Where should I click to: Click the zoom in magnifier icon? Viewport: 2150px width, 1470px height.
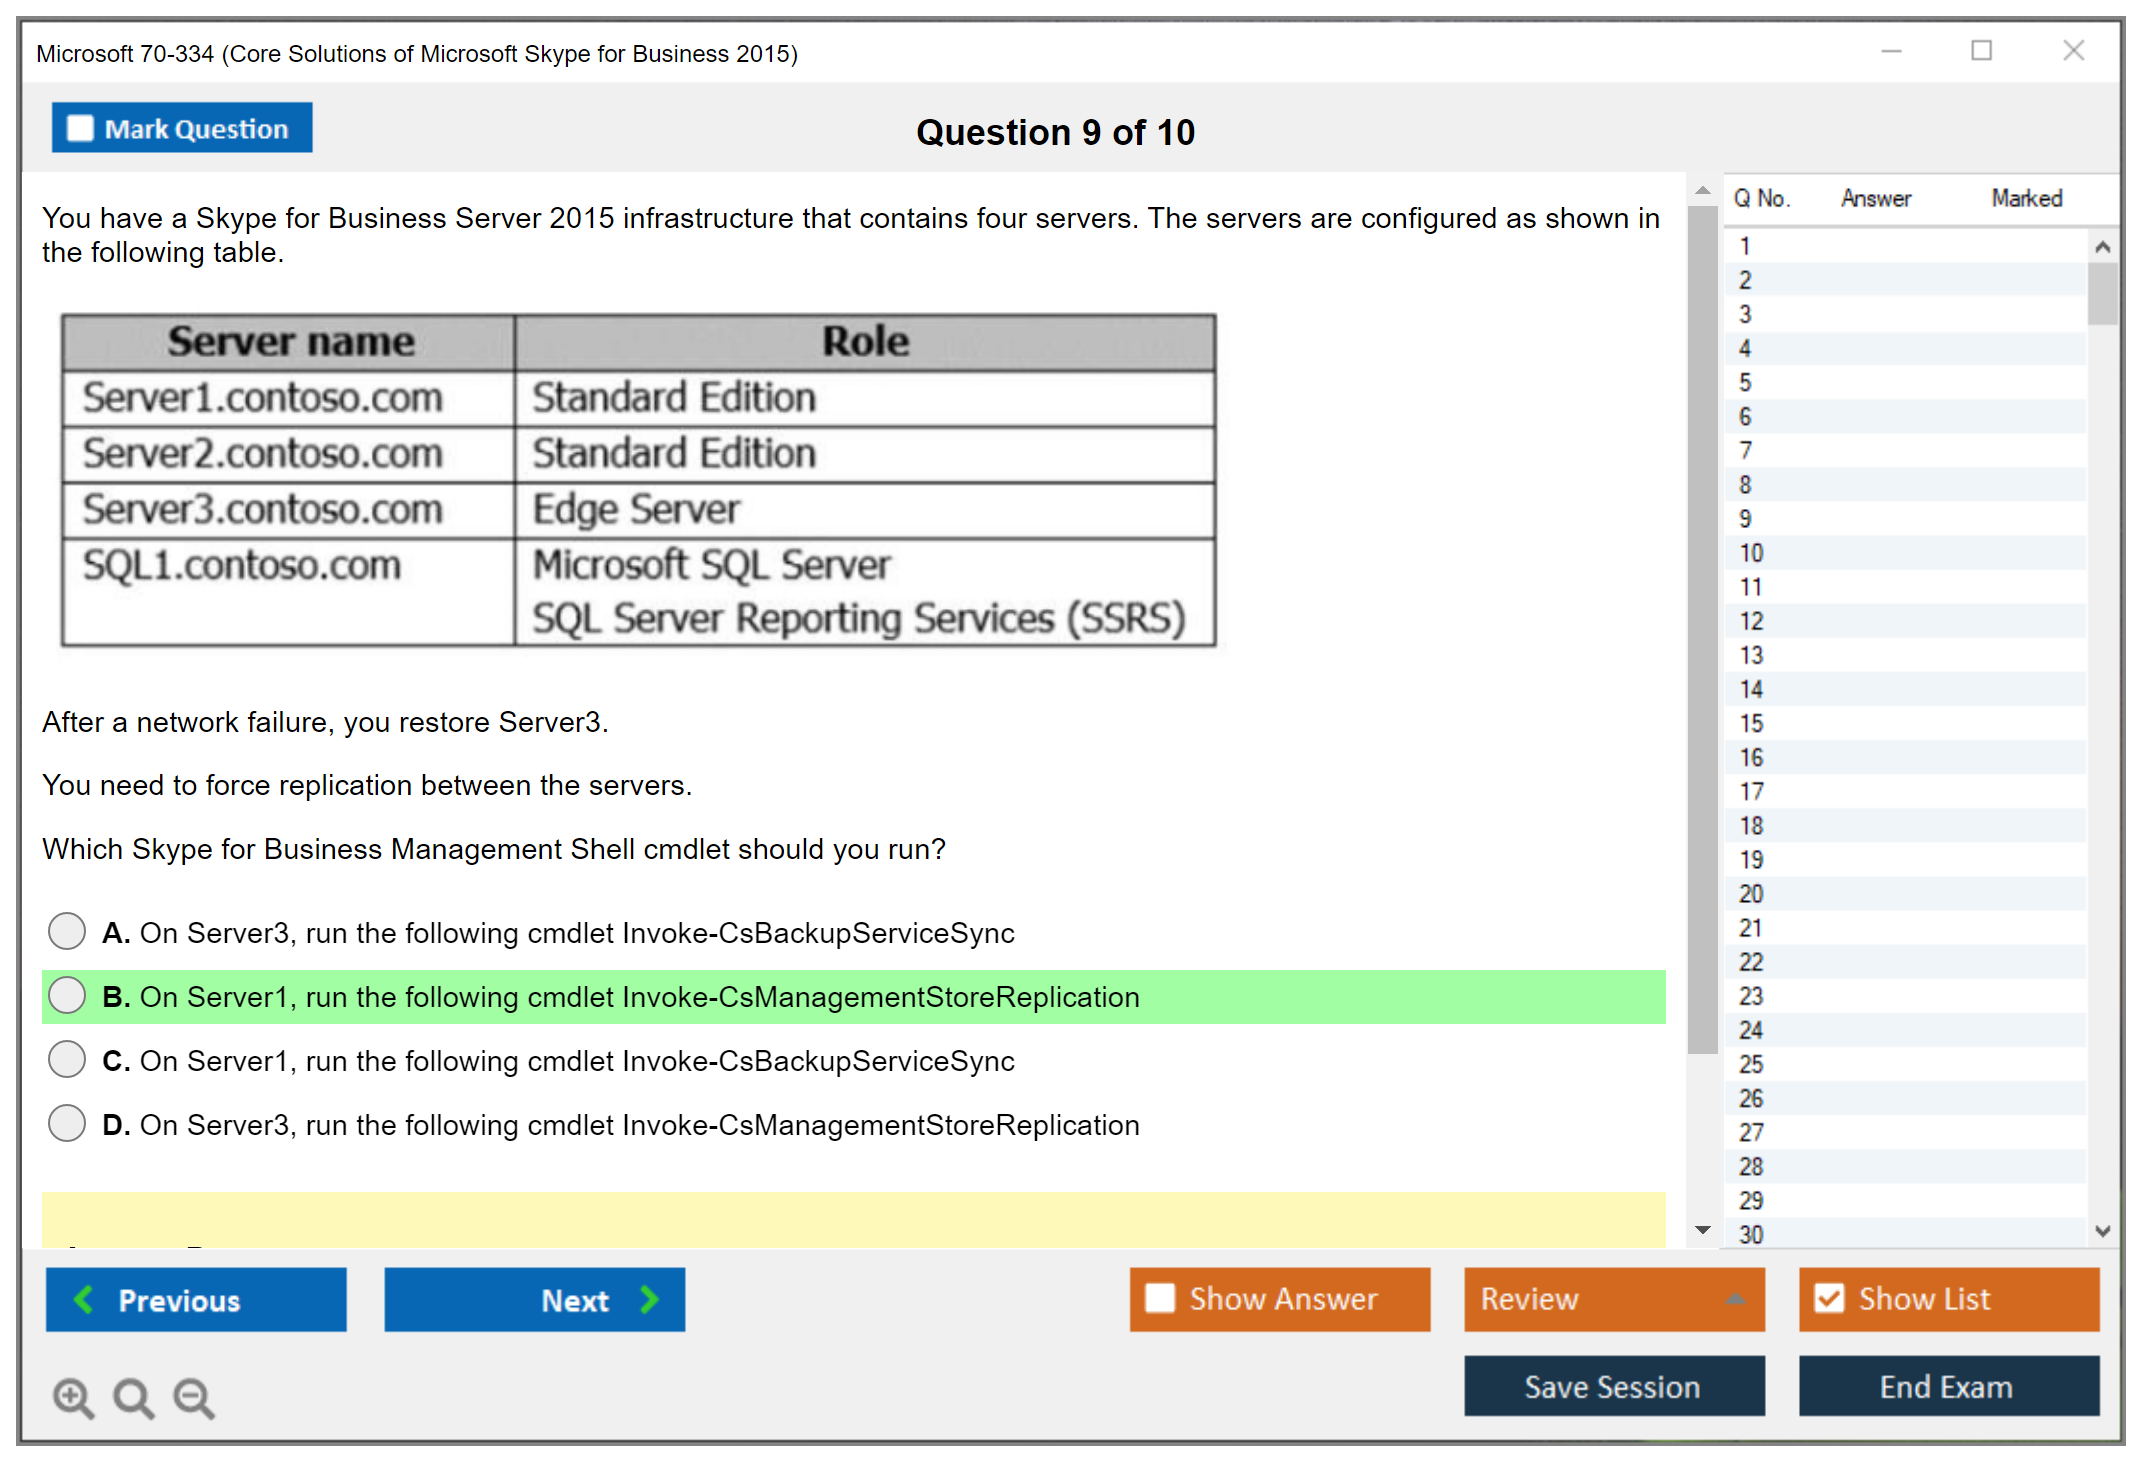(x=73, y=1397)
